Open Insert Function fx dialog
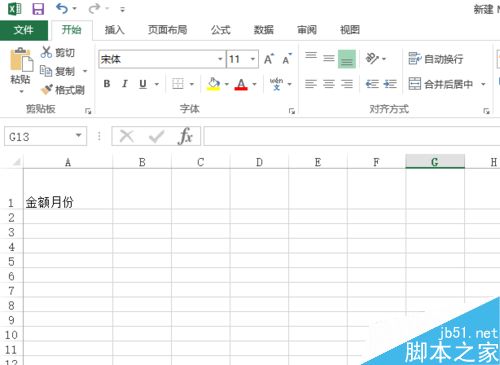This screenshot has height=365, width=500. (x=186, y=136)
